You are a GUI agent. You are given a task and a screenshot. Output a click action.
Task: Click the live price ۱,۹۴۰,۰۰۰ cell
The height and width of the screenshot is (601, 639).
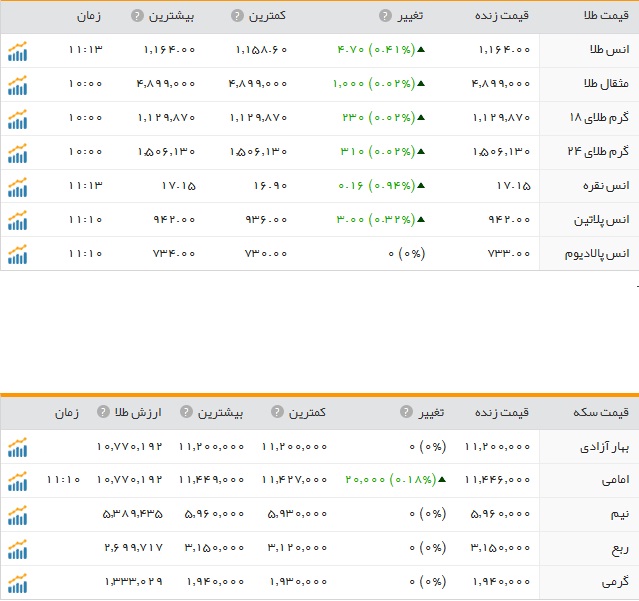coord(501,582)
